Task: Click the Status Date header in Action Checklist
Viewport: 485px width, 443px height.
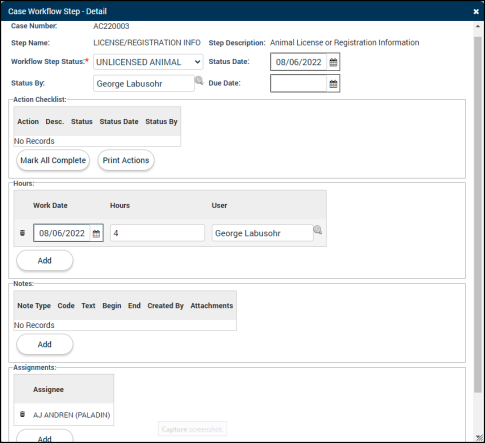Action: click(119, 122)
